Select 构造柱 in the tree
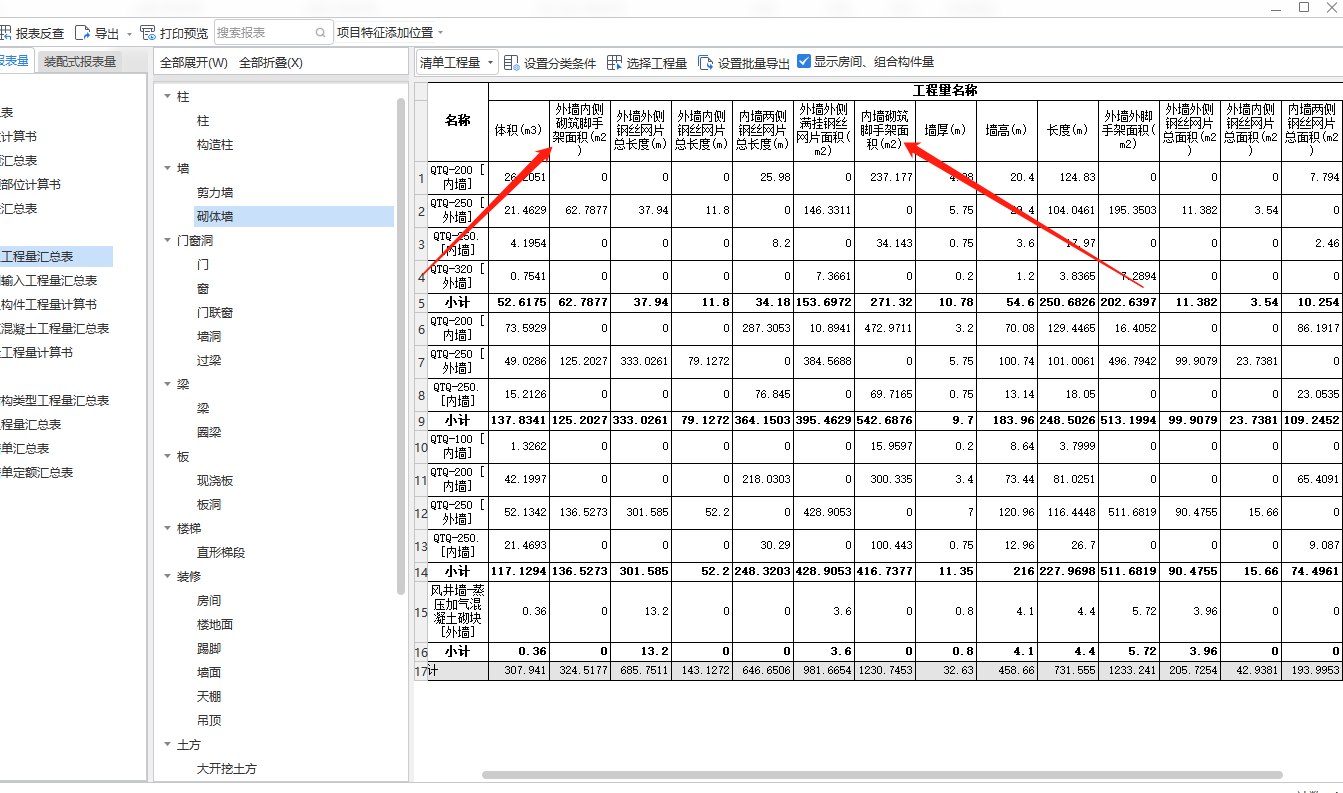 215,145
